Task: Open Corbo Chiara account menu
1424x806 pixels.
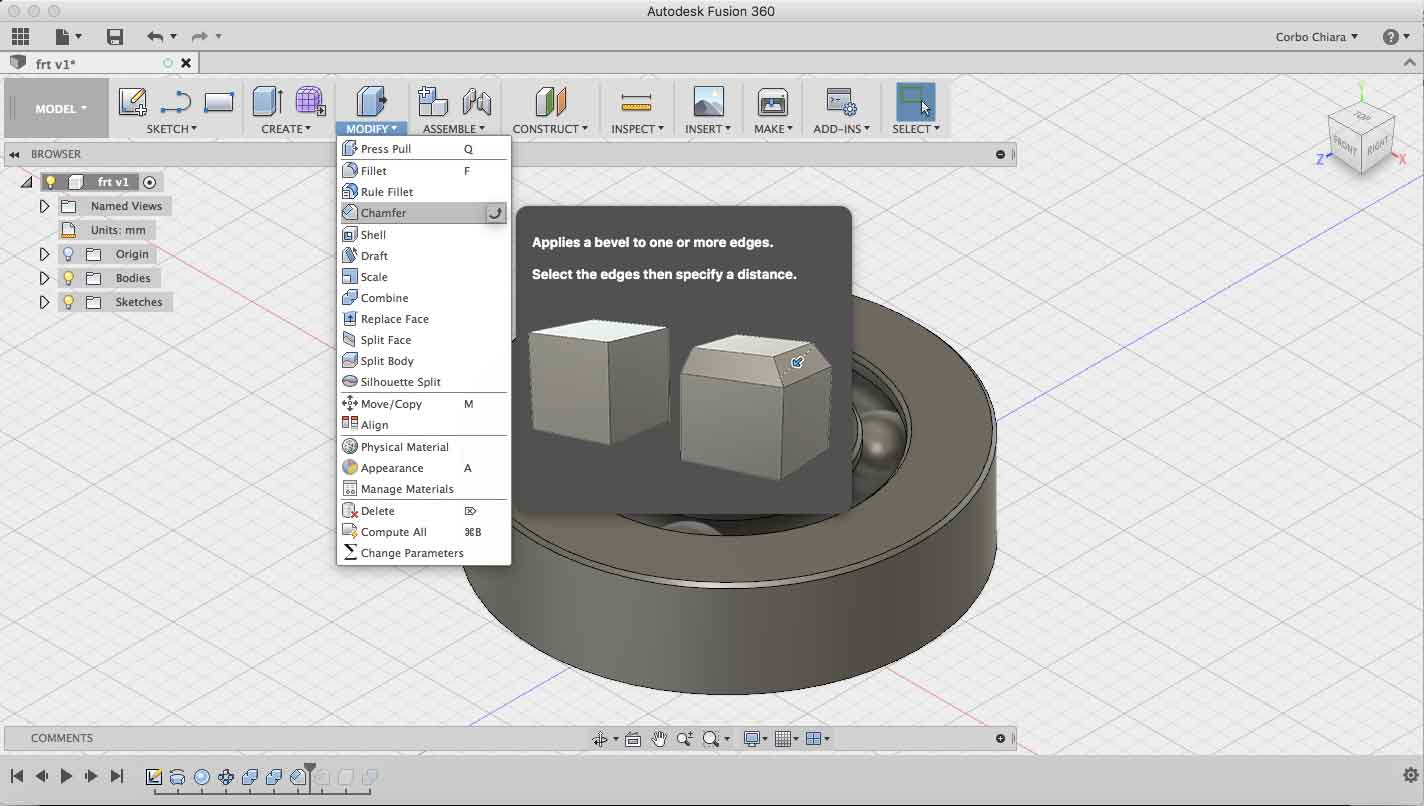Action: pos(1317,37)
